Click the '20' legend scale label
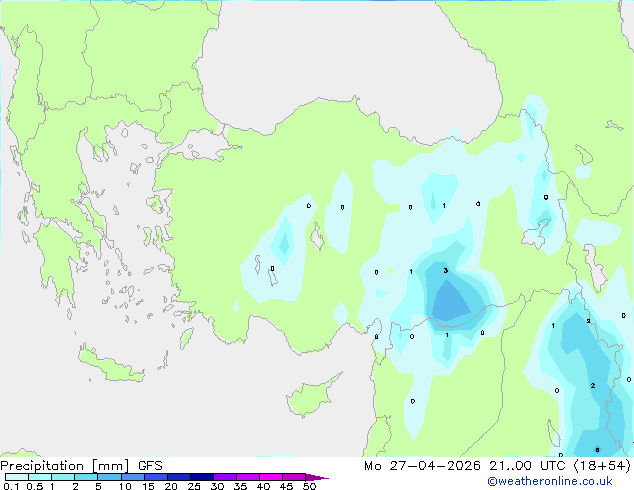The image size is (634, 490). [x=171, y=486]
